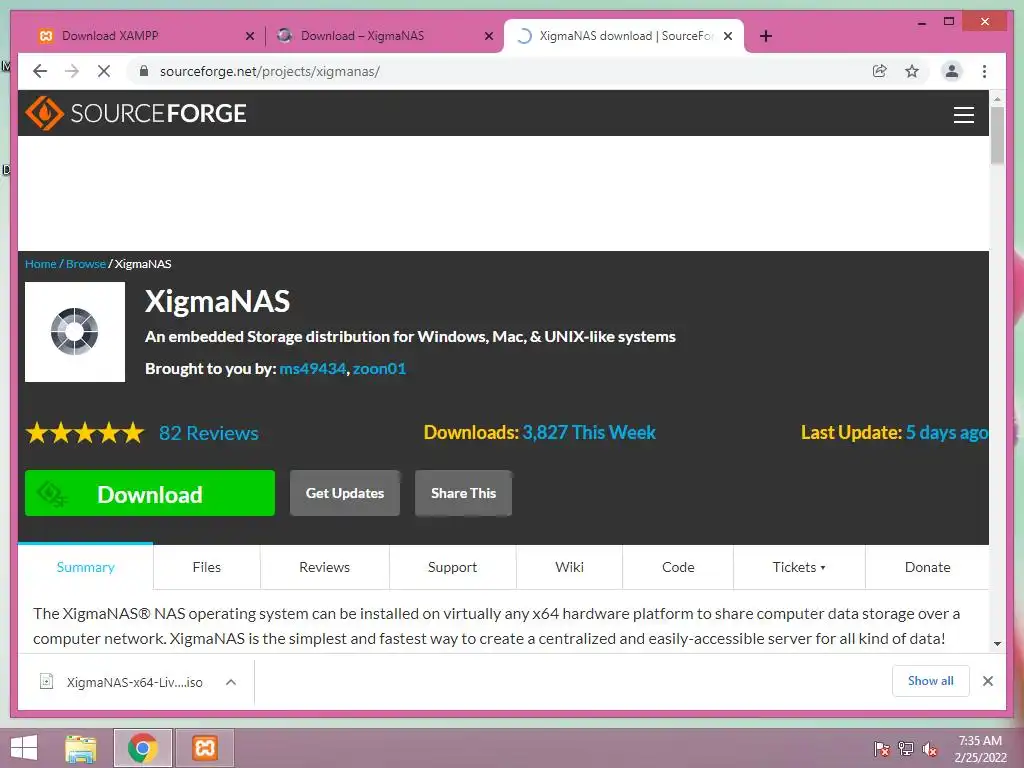Click the page vertical scrollbar thumb

pyautogui.click(x=997, y=135)
